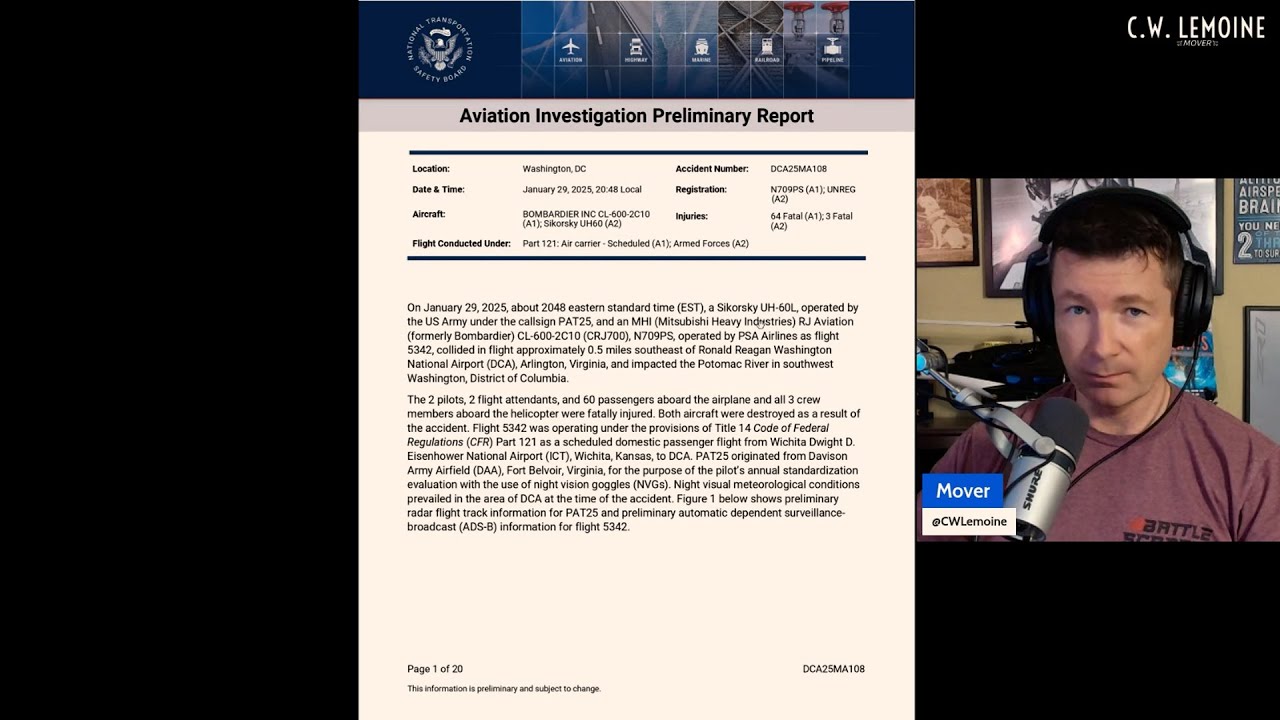Select the Railroad train icon
This screenshot has width=1280, height=720.
tap(767, 47)
